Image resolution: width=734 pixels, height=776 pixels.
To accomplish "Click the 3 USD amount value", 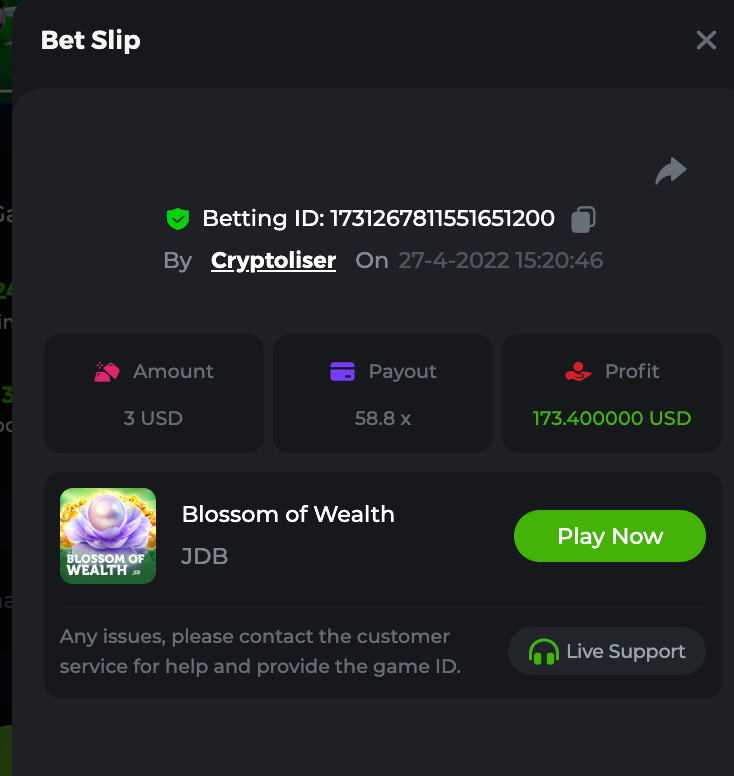I will point(153,418).
